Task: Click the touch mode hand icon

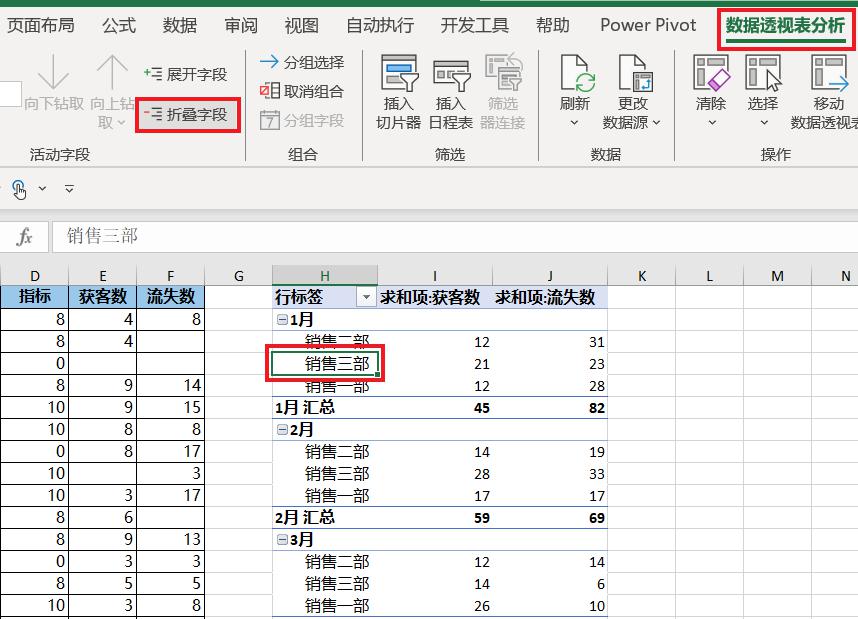Action: point(19,189)
